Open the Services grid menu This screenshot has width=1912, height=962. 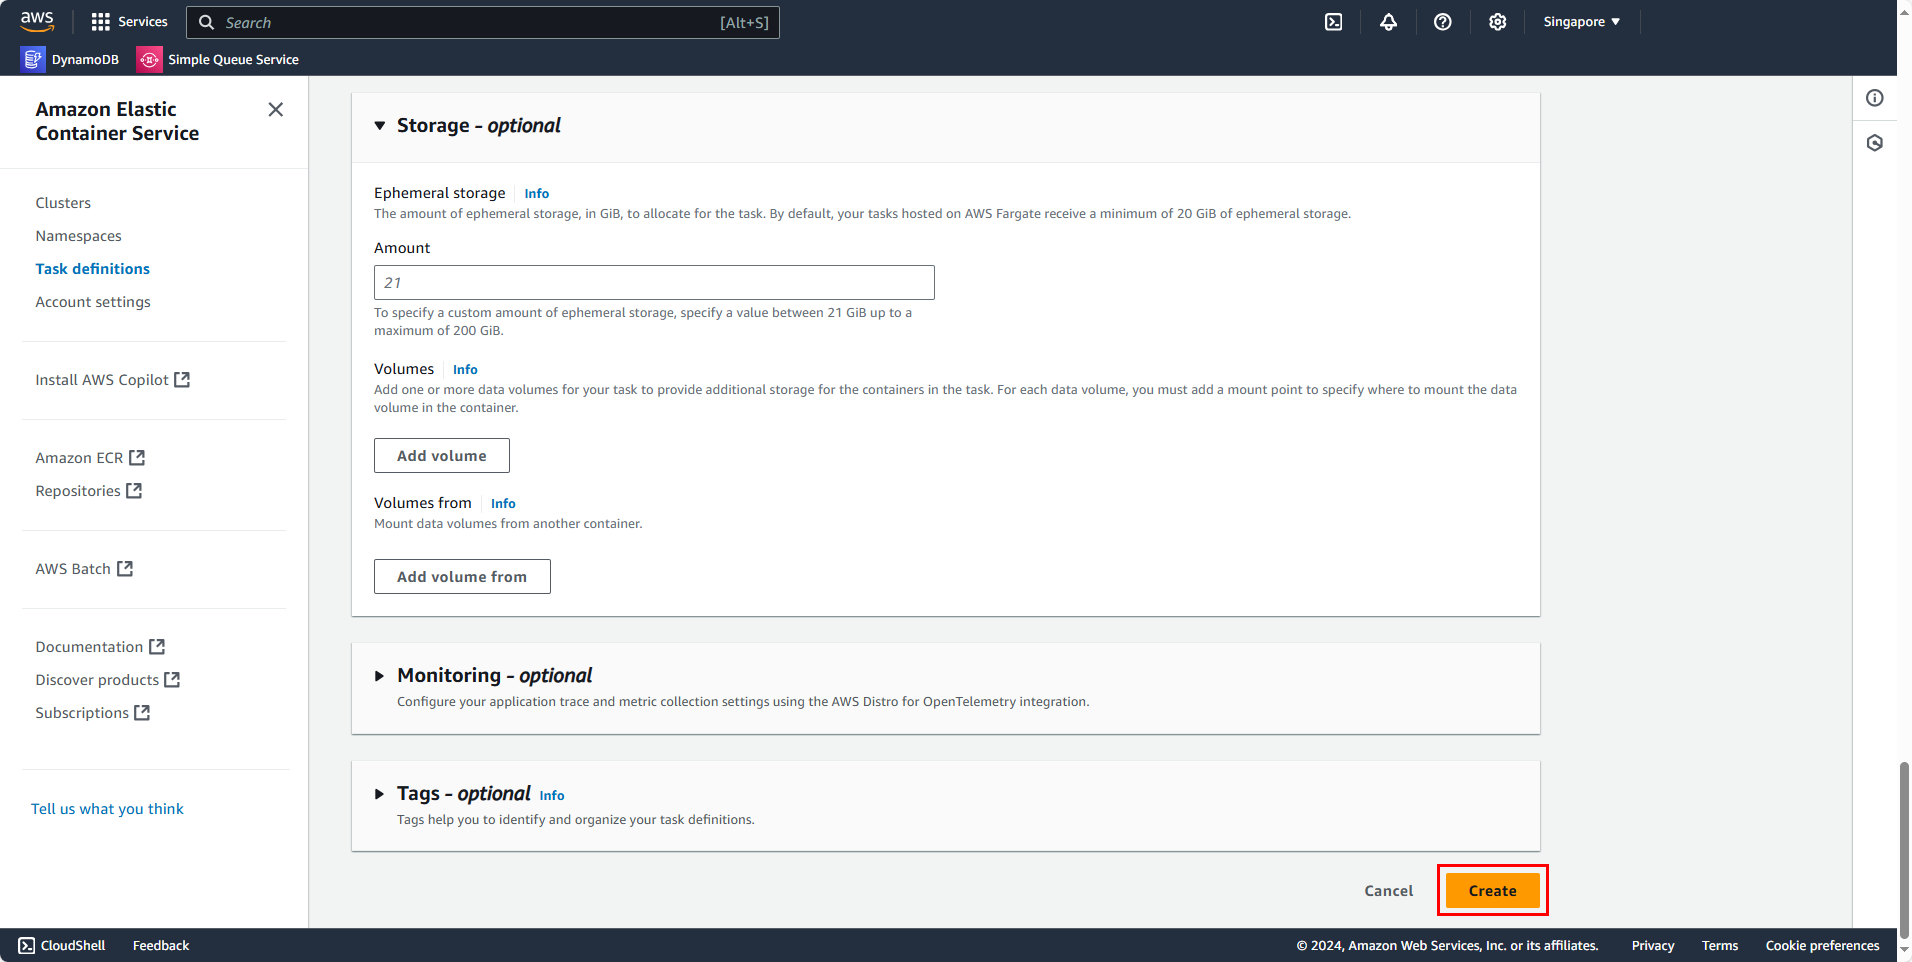point(129,22)
